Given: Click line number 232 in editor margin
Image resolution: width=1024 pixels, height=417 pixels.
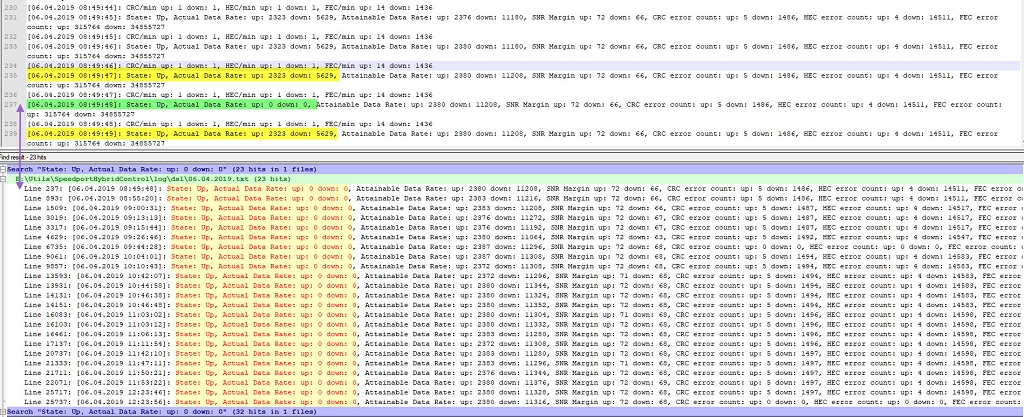Looking at the screenshot, I should pyautogui.click(x=11, y=37).
